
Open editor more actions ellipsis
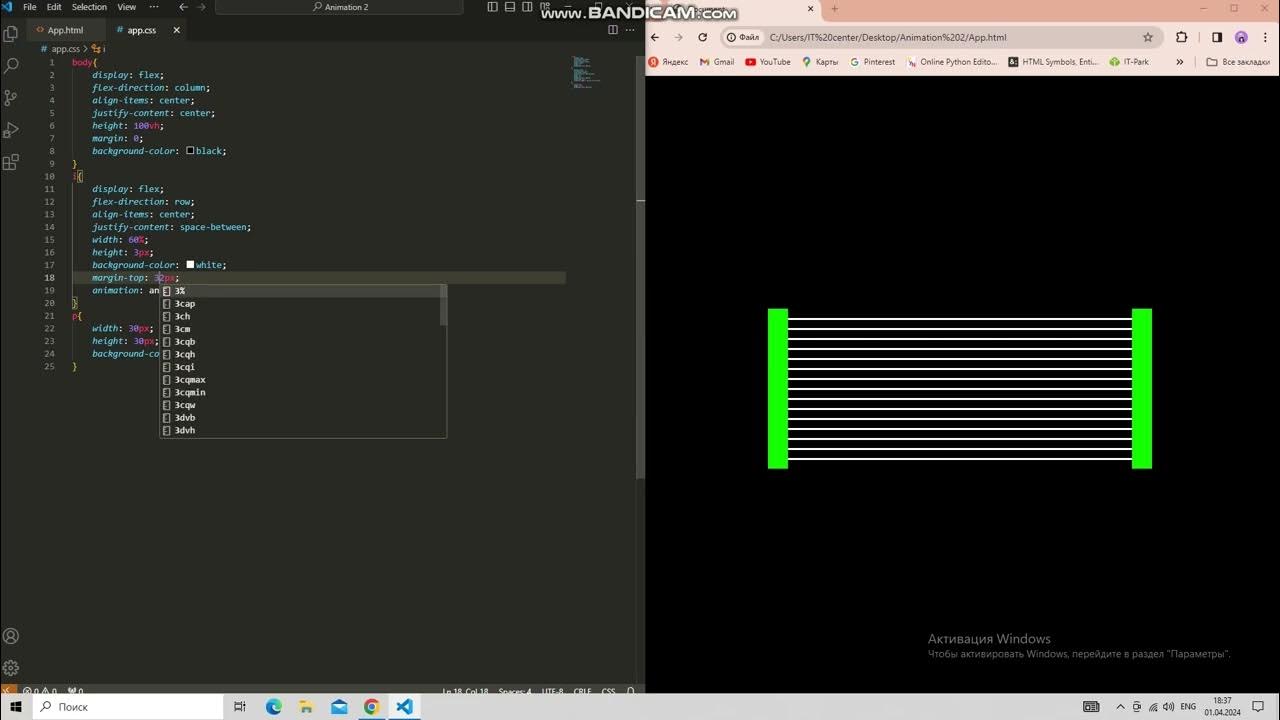click(x=630, y=30)
